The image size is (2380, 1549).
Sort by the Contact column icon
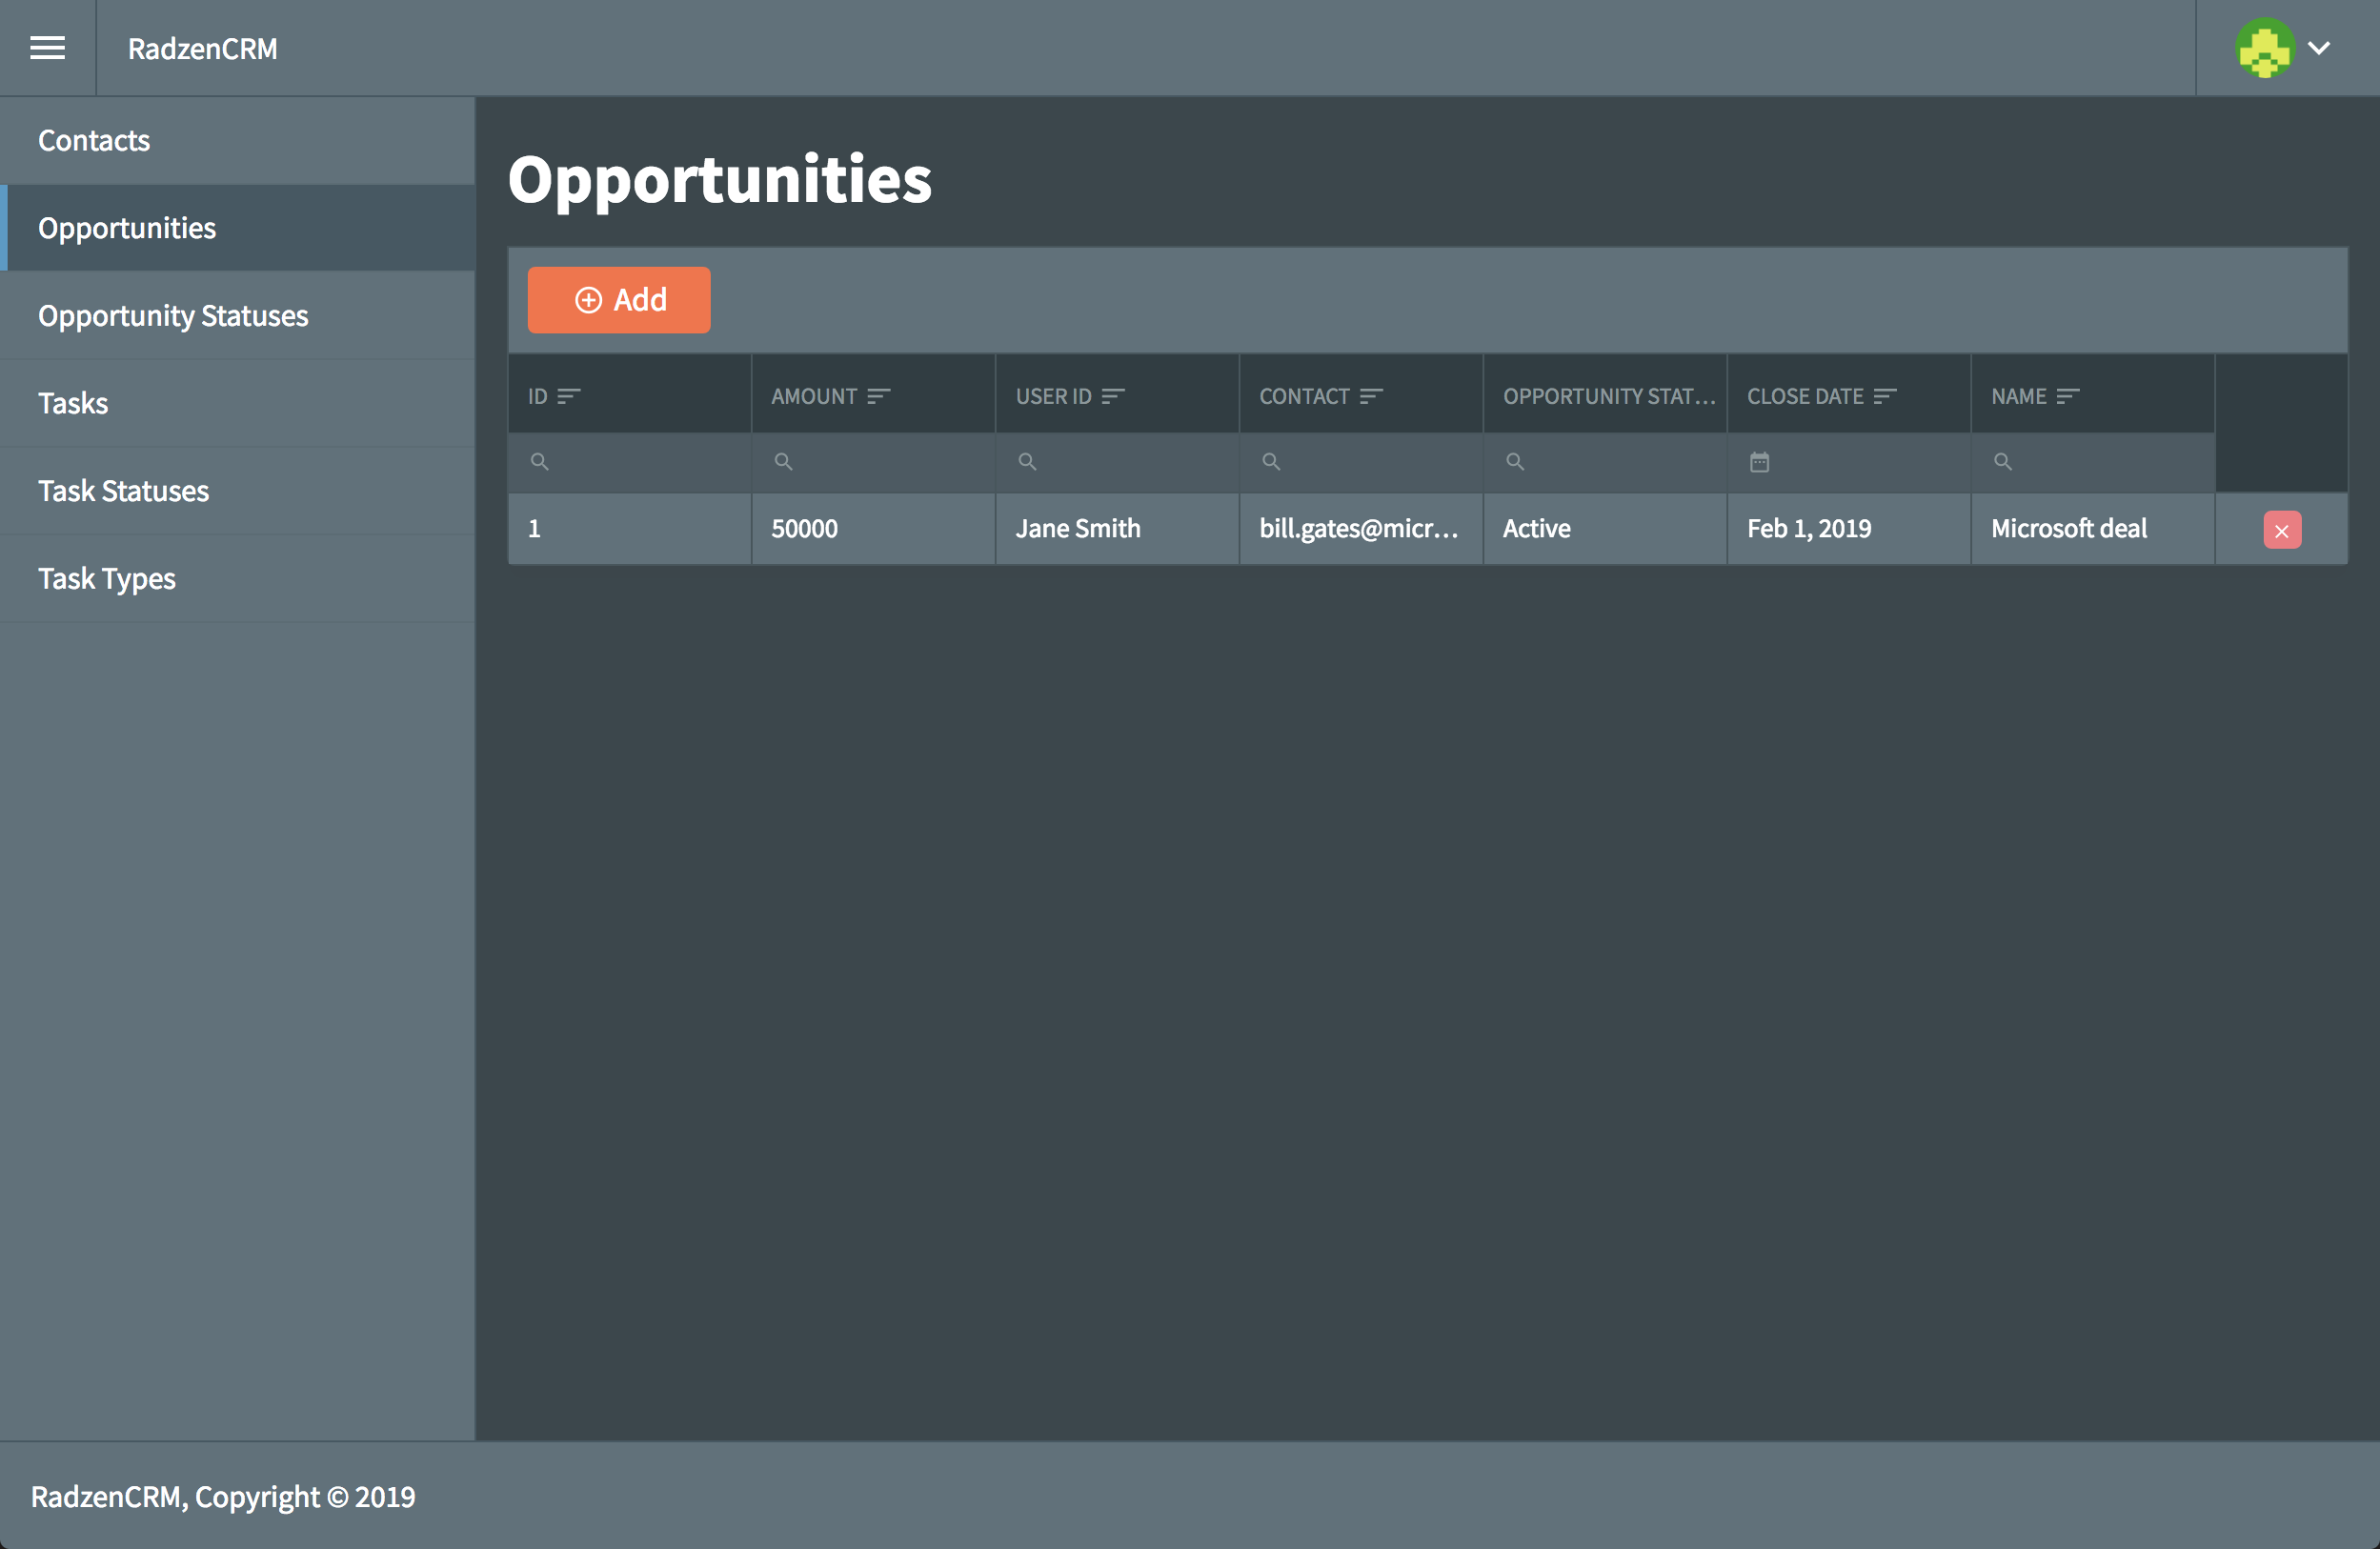pos(1372,396)
